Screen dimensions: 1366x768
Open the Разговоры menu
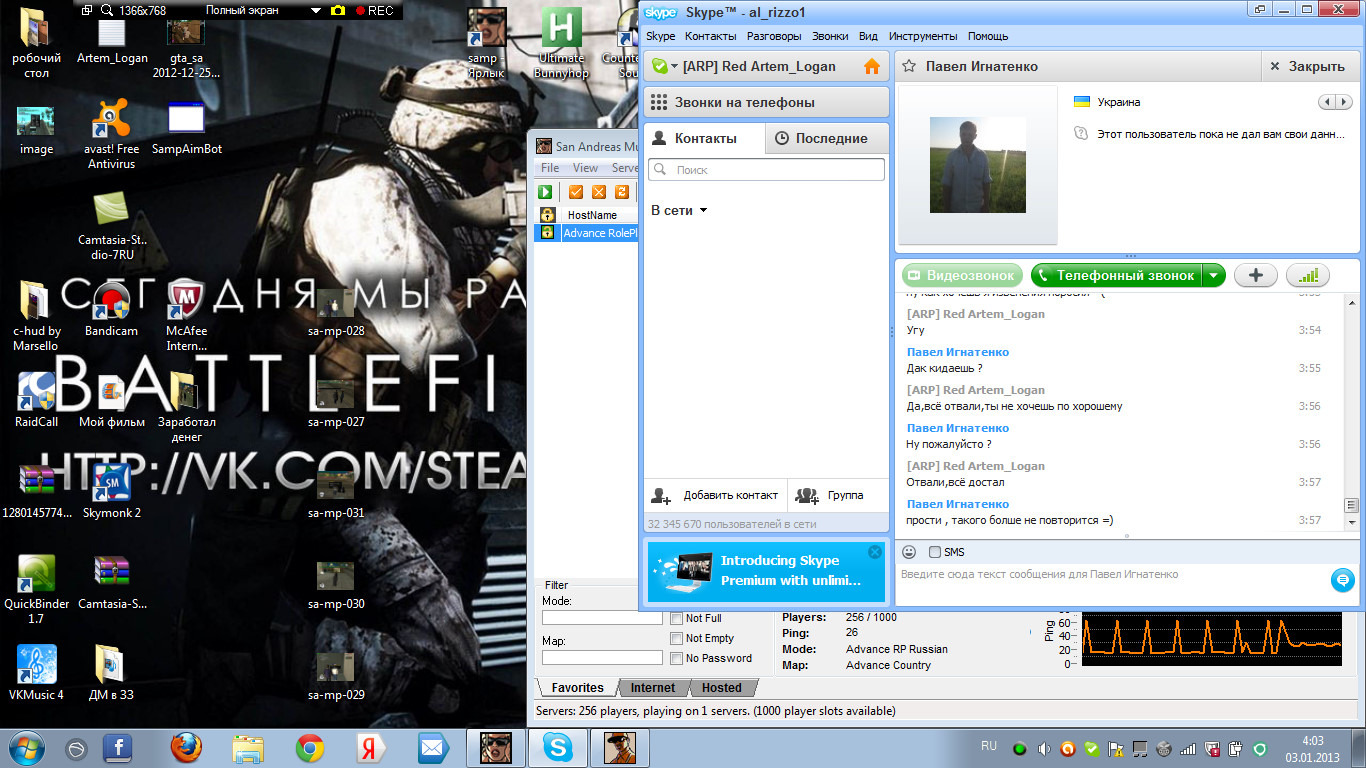click(774, 36)
